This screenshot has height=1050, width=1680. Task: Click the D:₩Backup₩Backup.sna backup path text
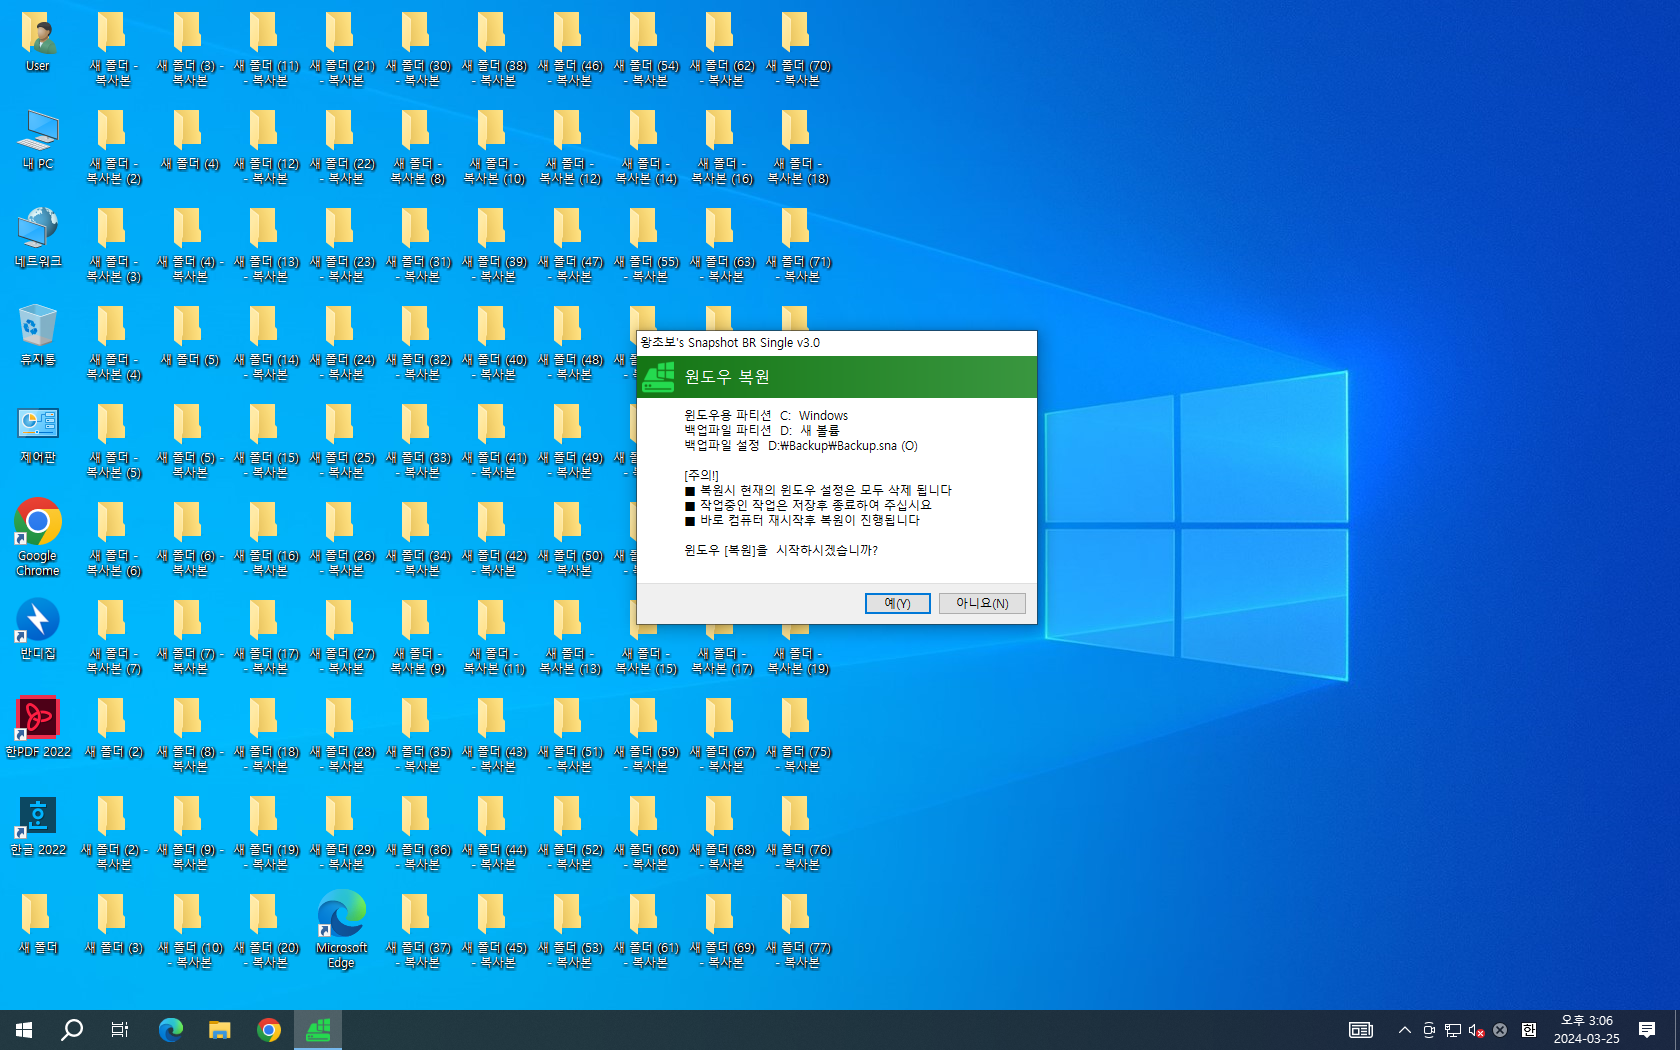coord(842,446)
